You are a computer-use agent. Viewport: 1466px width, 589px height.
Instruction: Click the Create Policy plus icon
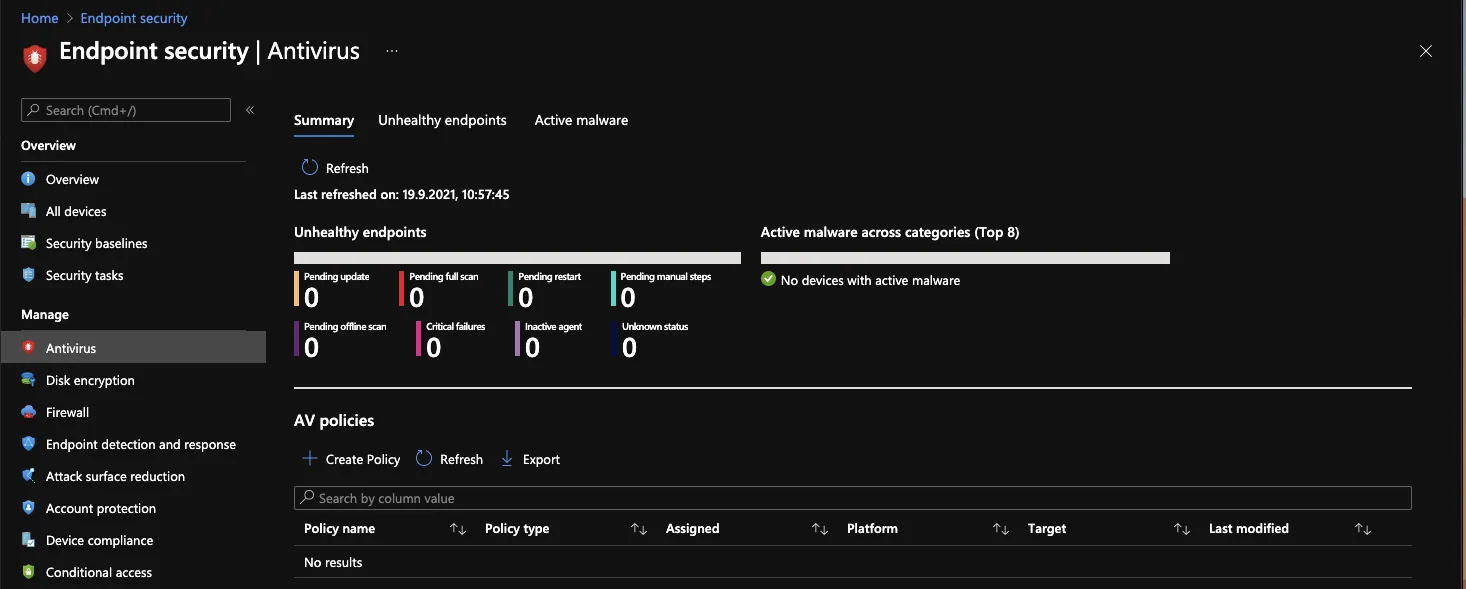pyautogui.click(x=310, y=458)
